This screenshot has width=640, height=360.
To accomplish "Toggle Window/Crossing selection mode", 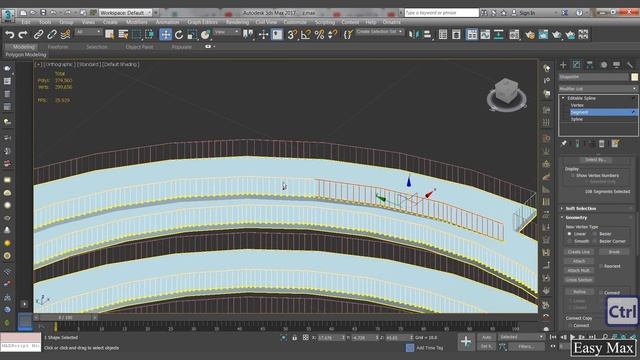I will (x=149, y=35).
